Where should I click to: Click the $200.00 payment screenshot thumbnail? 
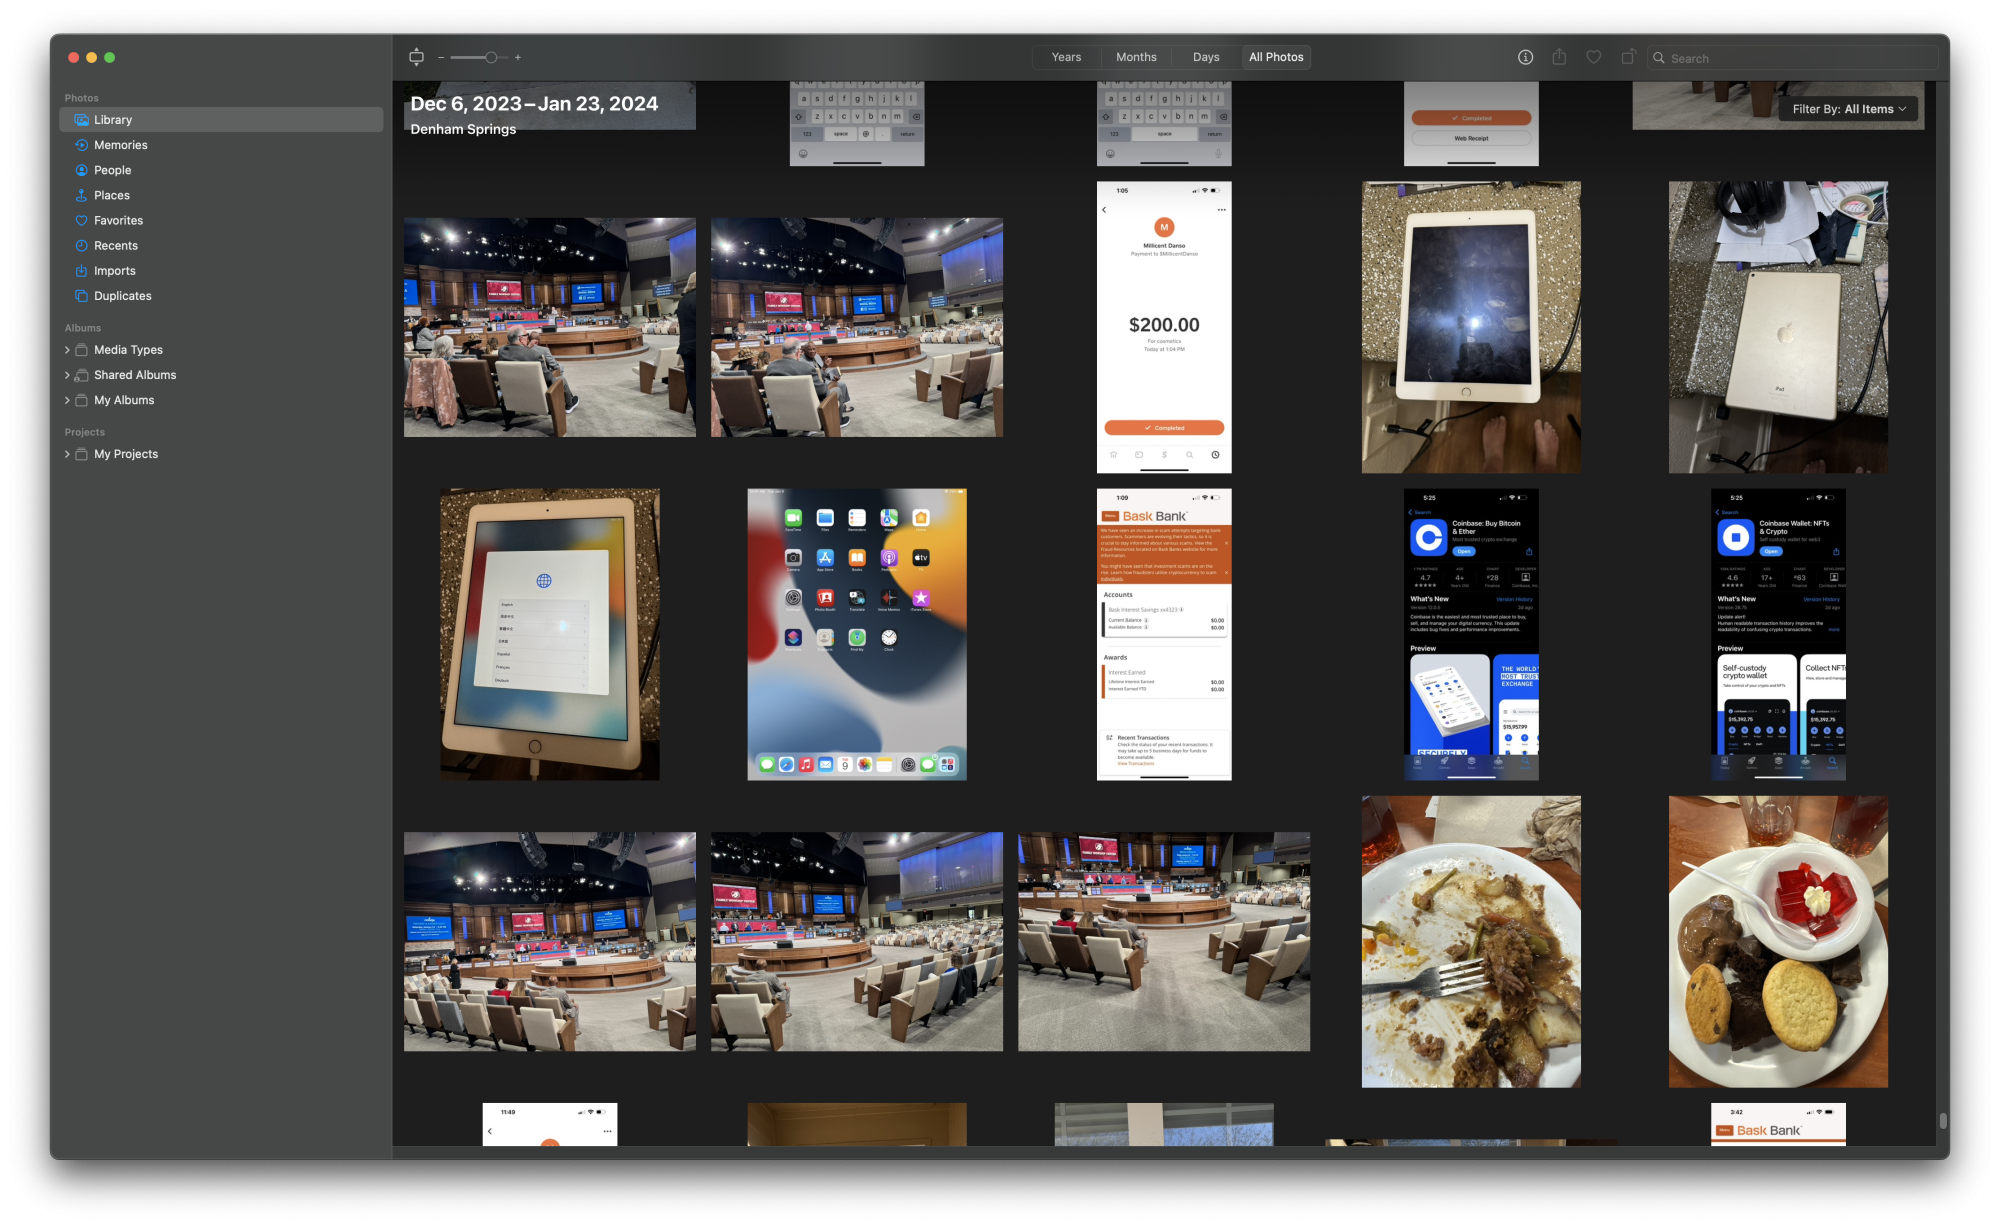1164,327
